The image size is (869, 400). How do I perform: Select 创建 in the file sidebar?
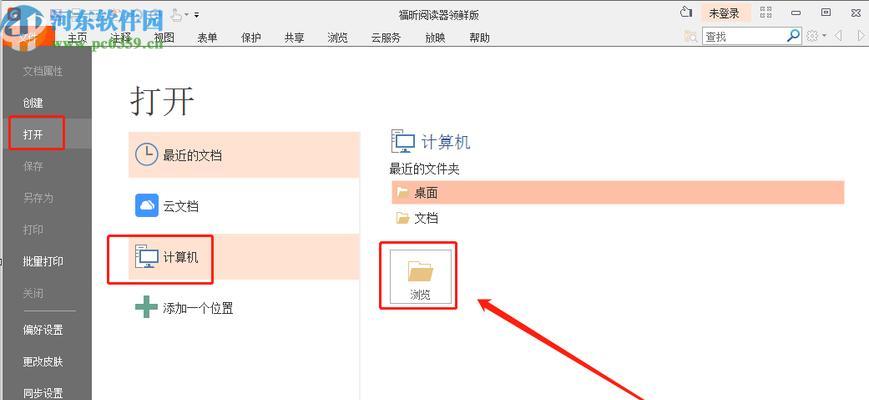(x=33, y=102)
